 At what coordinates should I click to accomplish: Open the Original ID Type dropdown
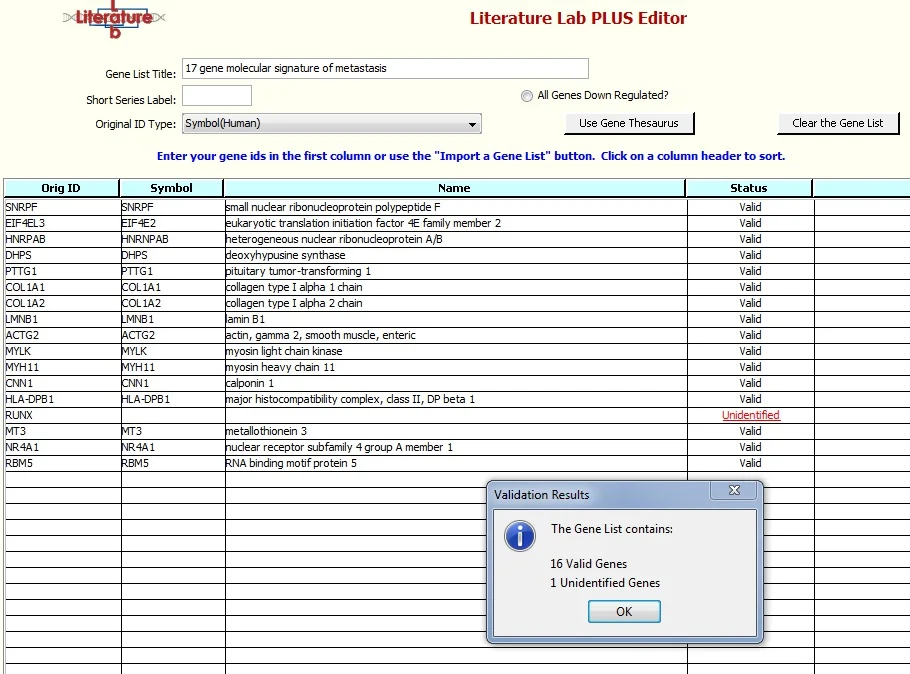click(x=331, y=124)
